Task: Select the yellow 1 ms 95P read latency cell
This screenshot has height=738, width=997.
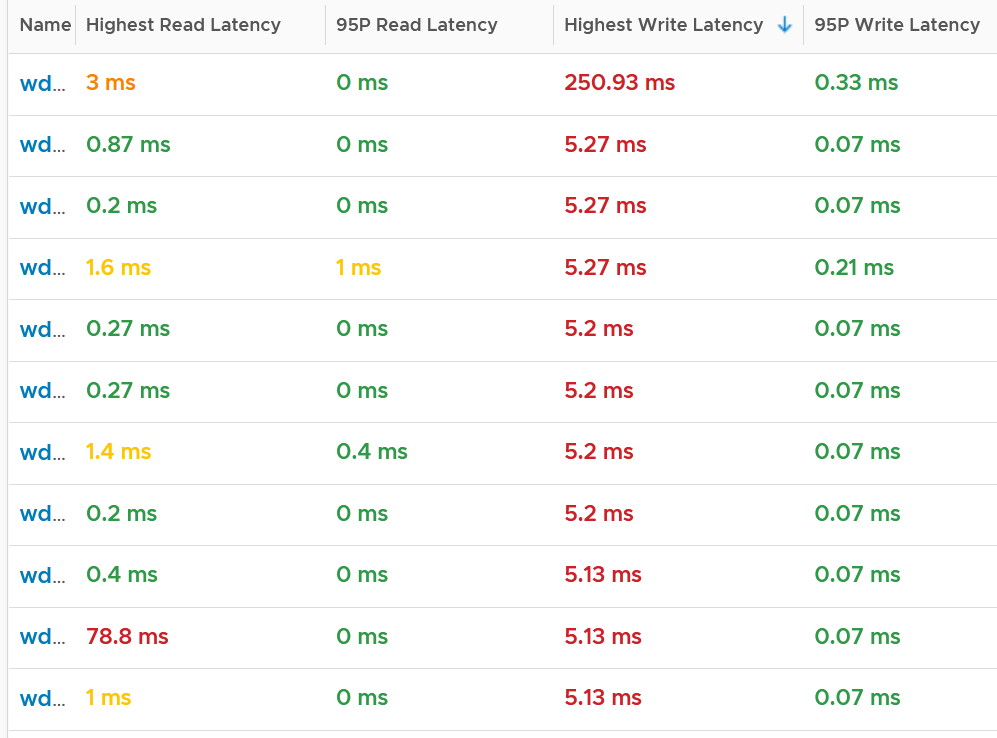Action: [x=358, y=268]
